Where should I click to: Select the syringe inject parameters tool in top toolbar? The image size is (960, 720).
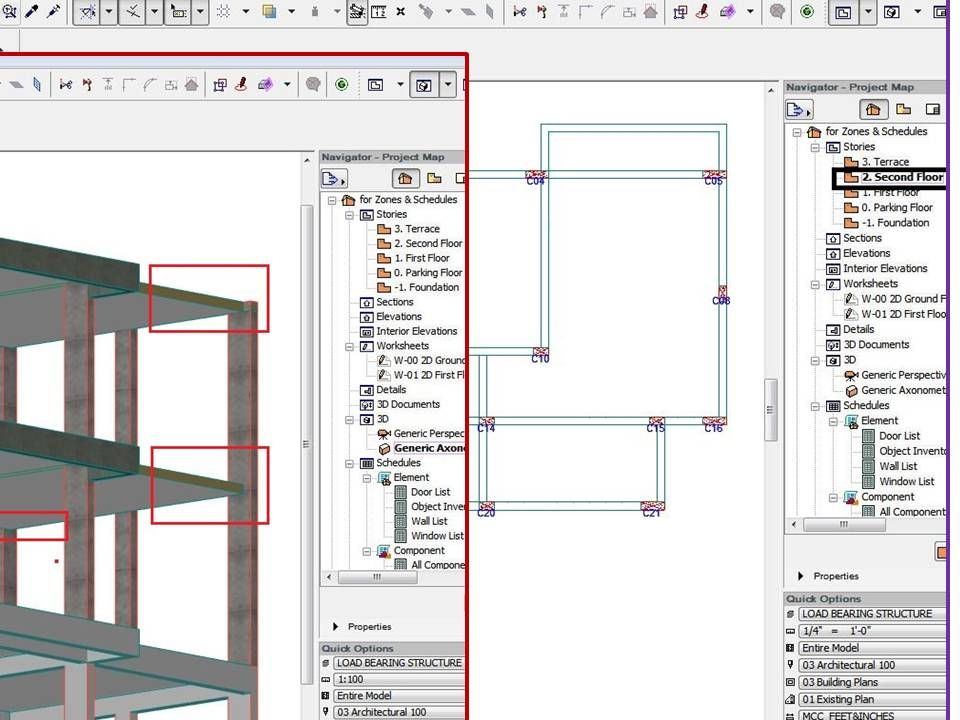(53, 11)
